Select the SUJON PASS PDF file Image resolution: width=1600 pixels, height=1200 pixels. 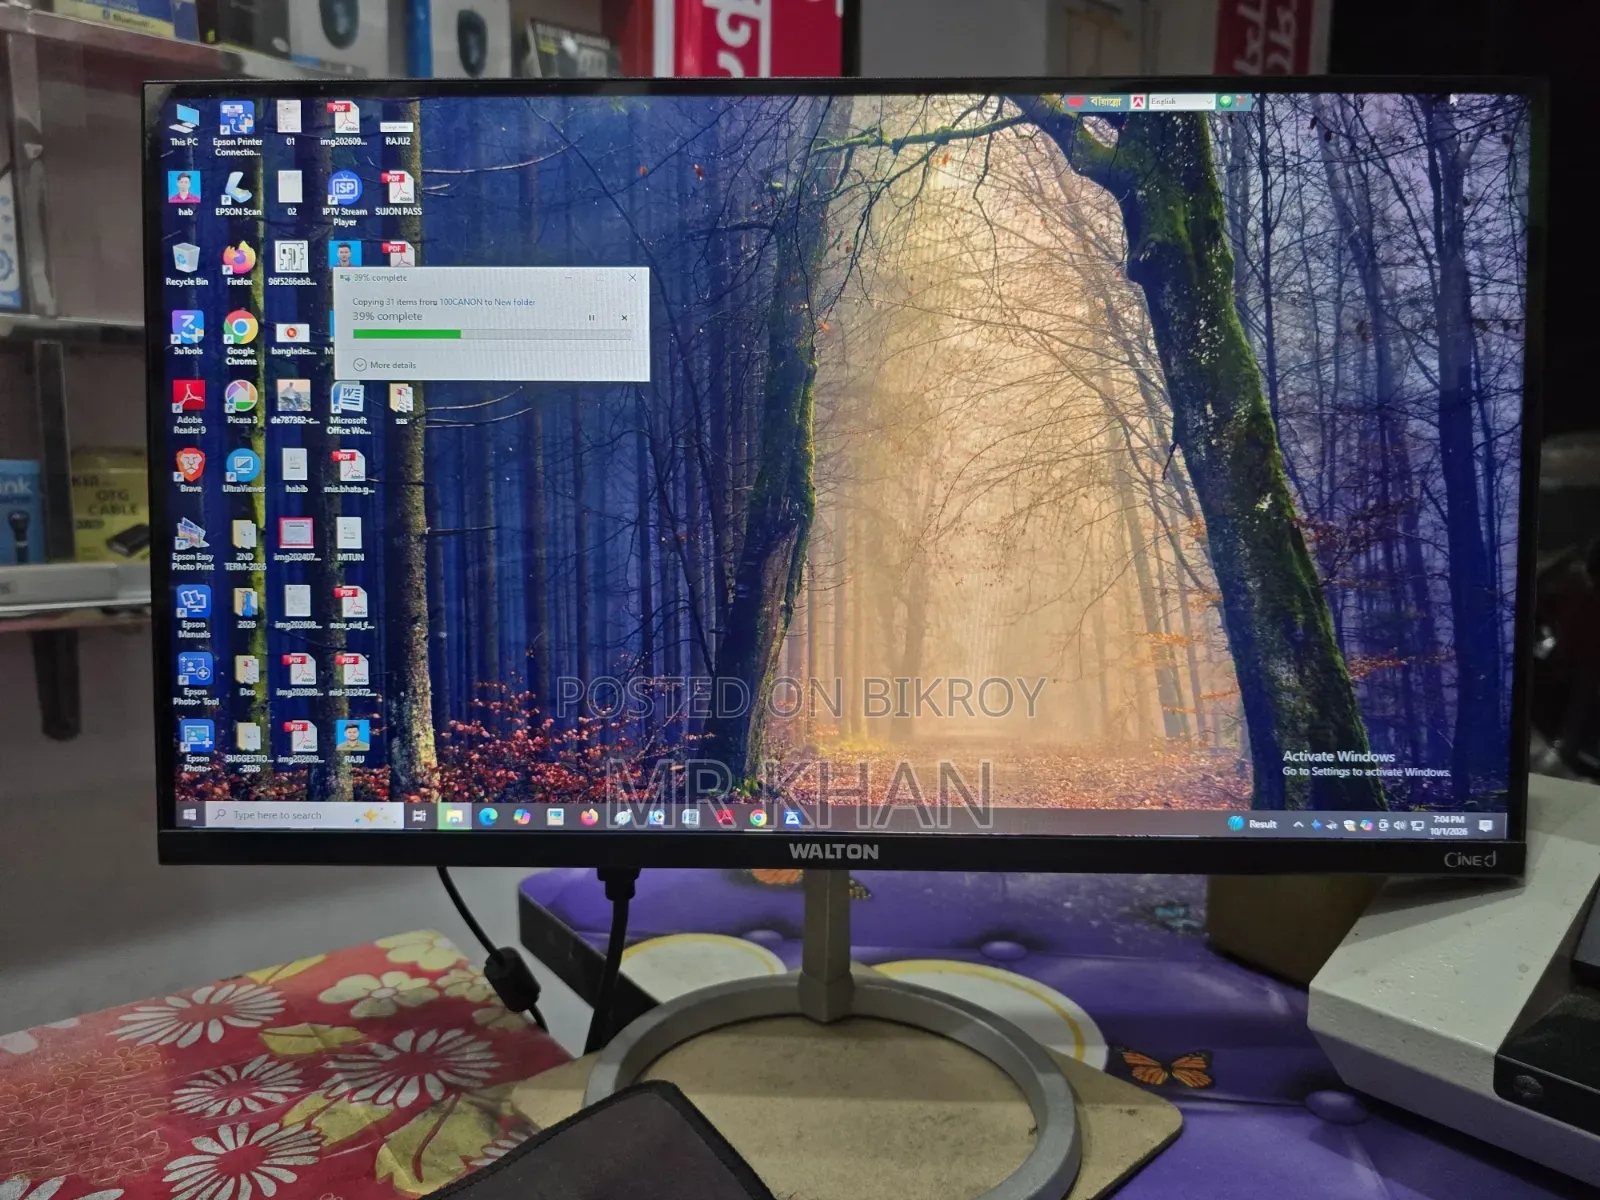398,194
